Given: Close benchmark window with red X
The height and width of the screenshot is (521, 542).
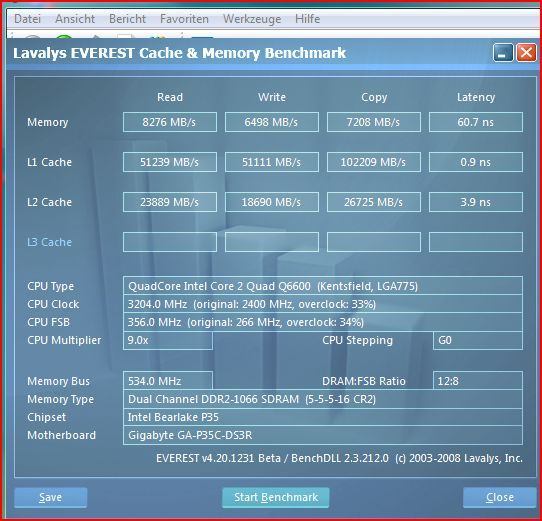Looking at the screenshot, I should pos(526,53).
